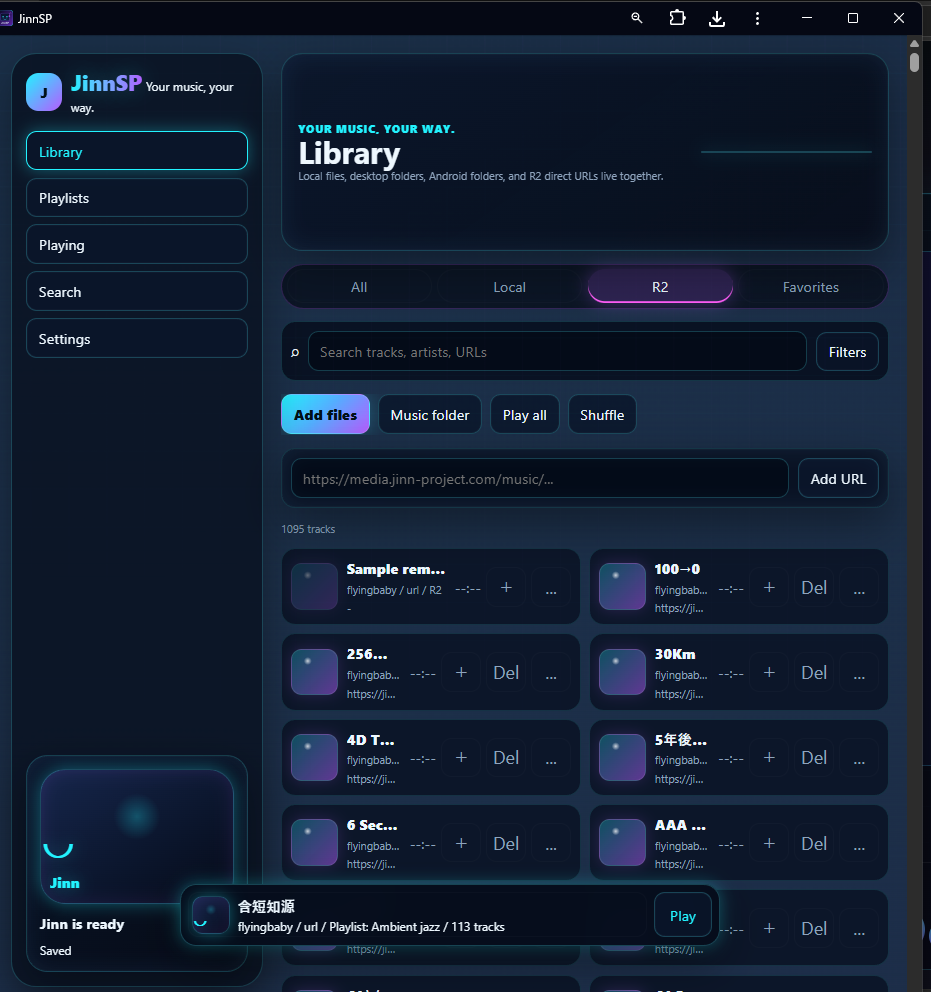Viewport: 931px width, 992px height.
Task: Delete the 256... track
Action: pos(506,673)
